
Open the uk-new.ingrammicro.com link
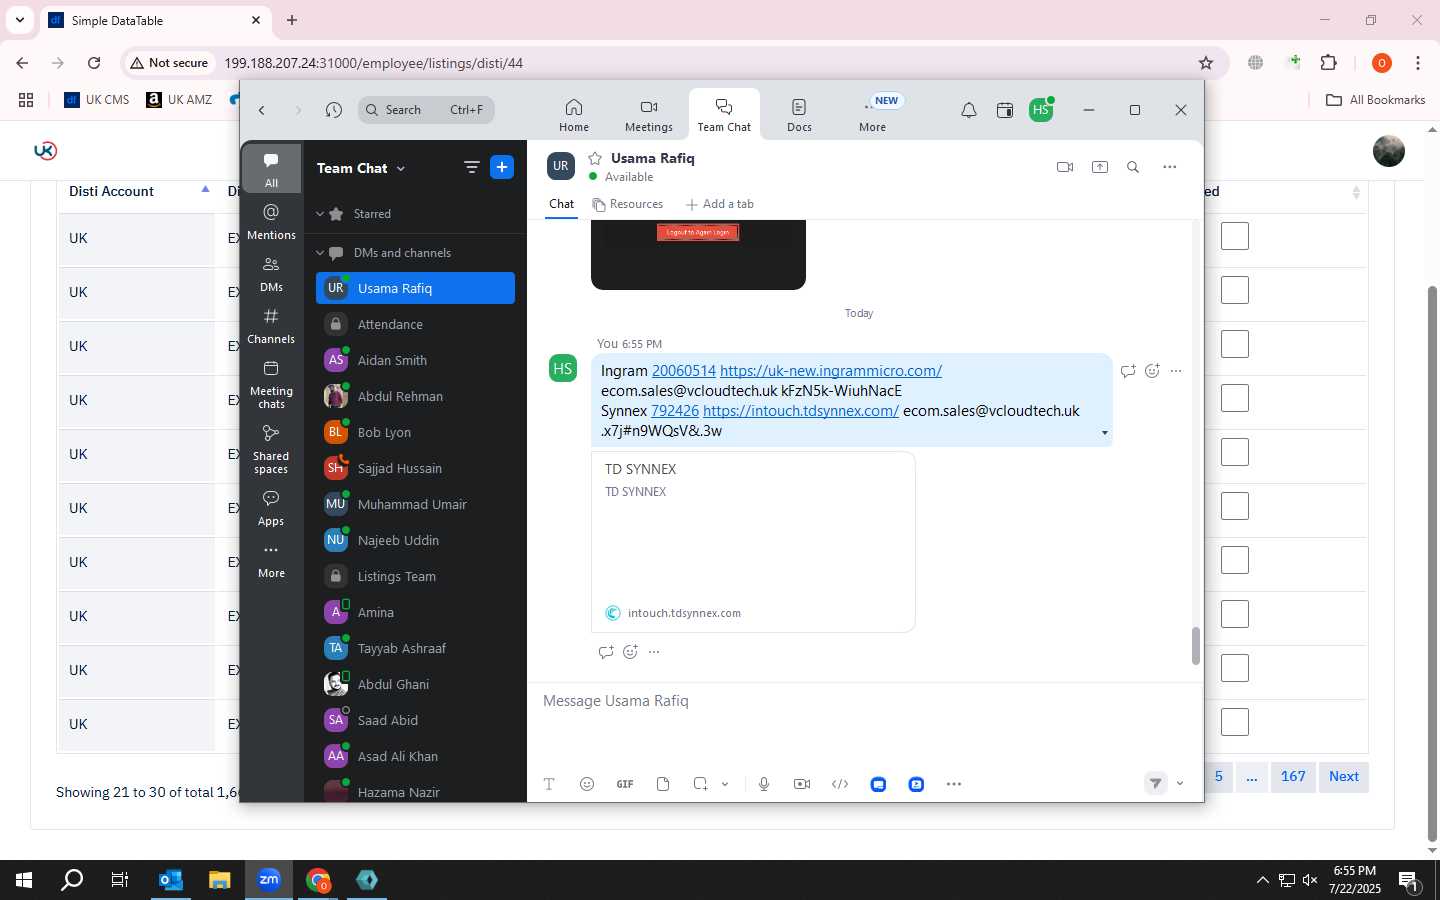click(831, 371)
